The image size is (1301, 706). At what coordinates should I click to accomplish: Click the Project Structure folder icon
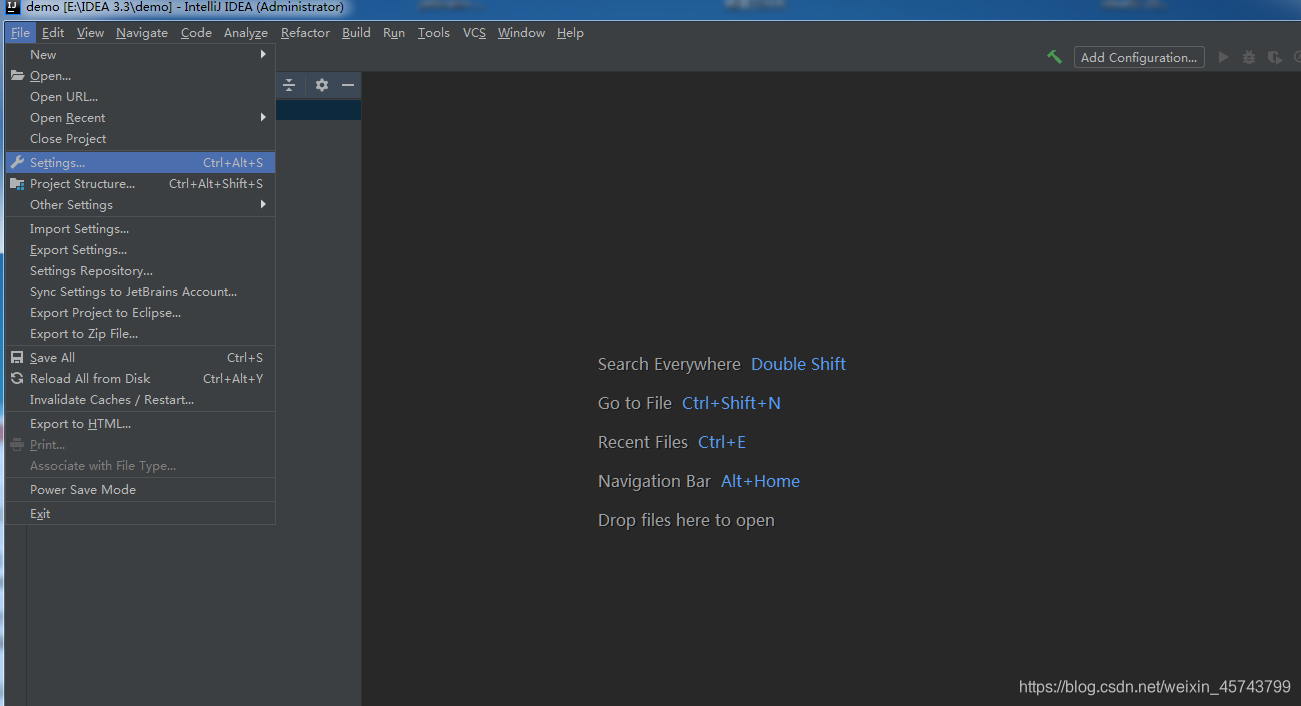point(17,184)
